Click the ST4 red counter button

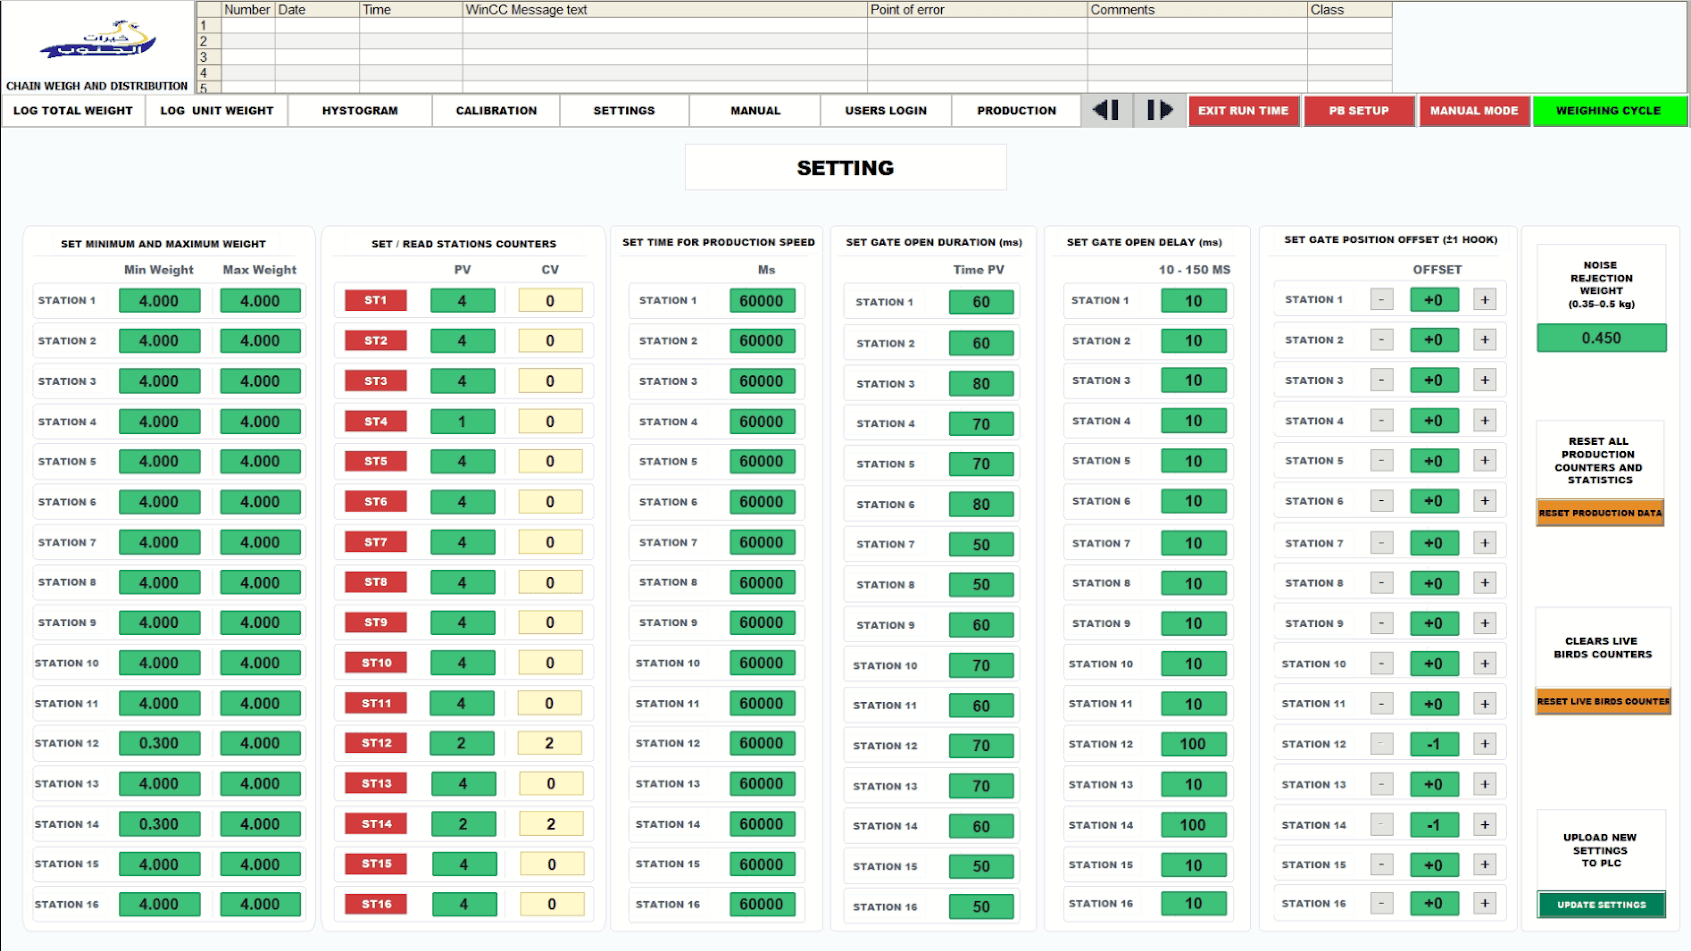click(376, 422)
